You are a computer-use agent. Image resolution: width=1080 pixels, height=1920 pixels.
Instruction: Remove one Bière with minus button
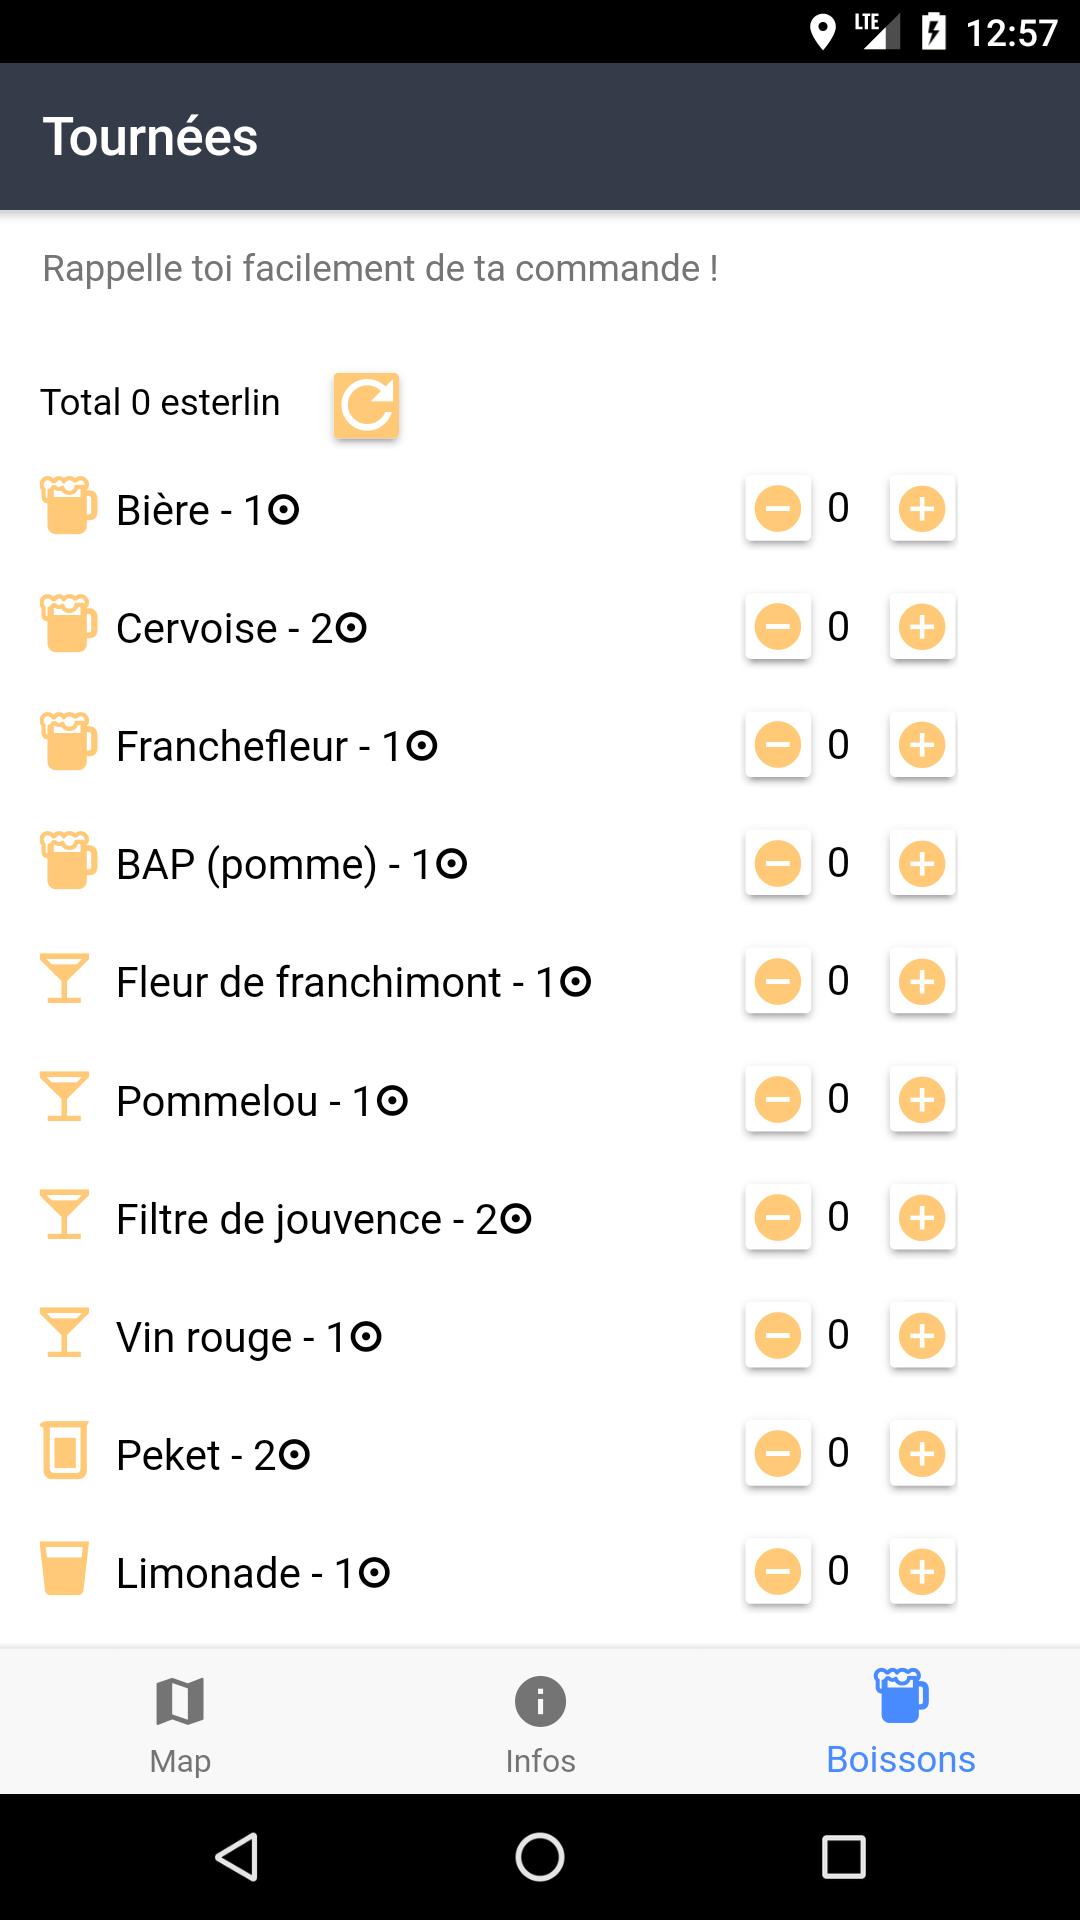(x=778, y=508)
